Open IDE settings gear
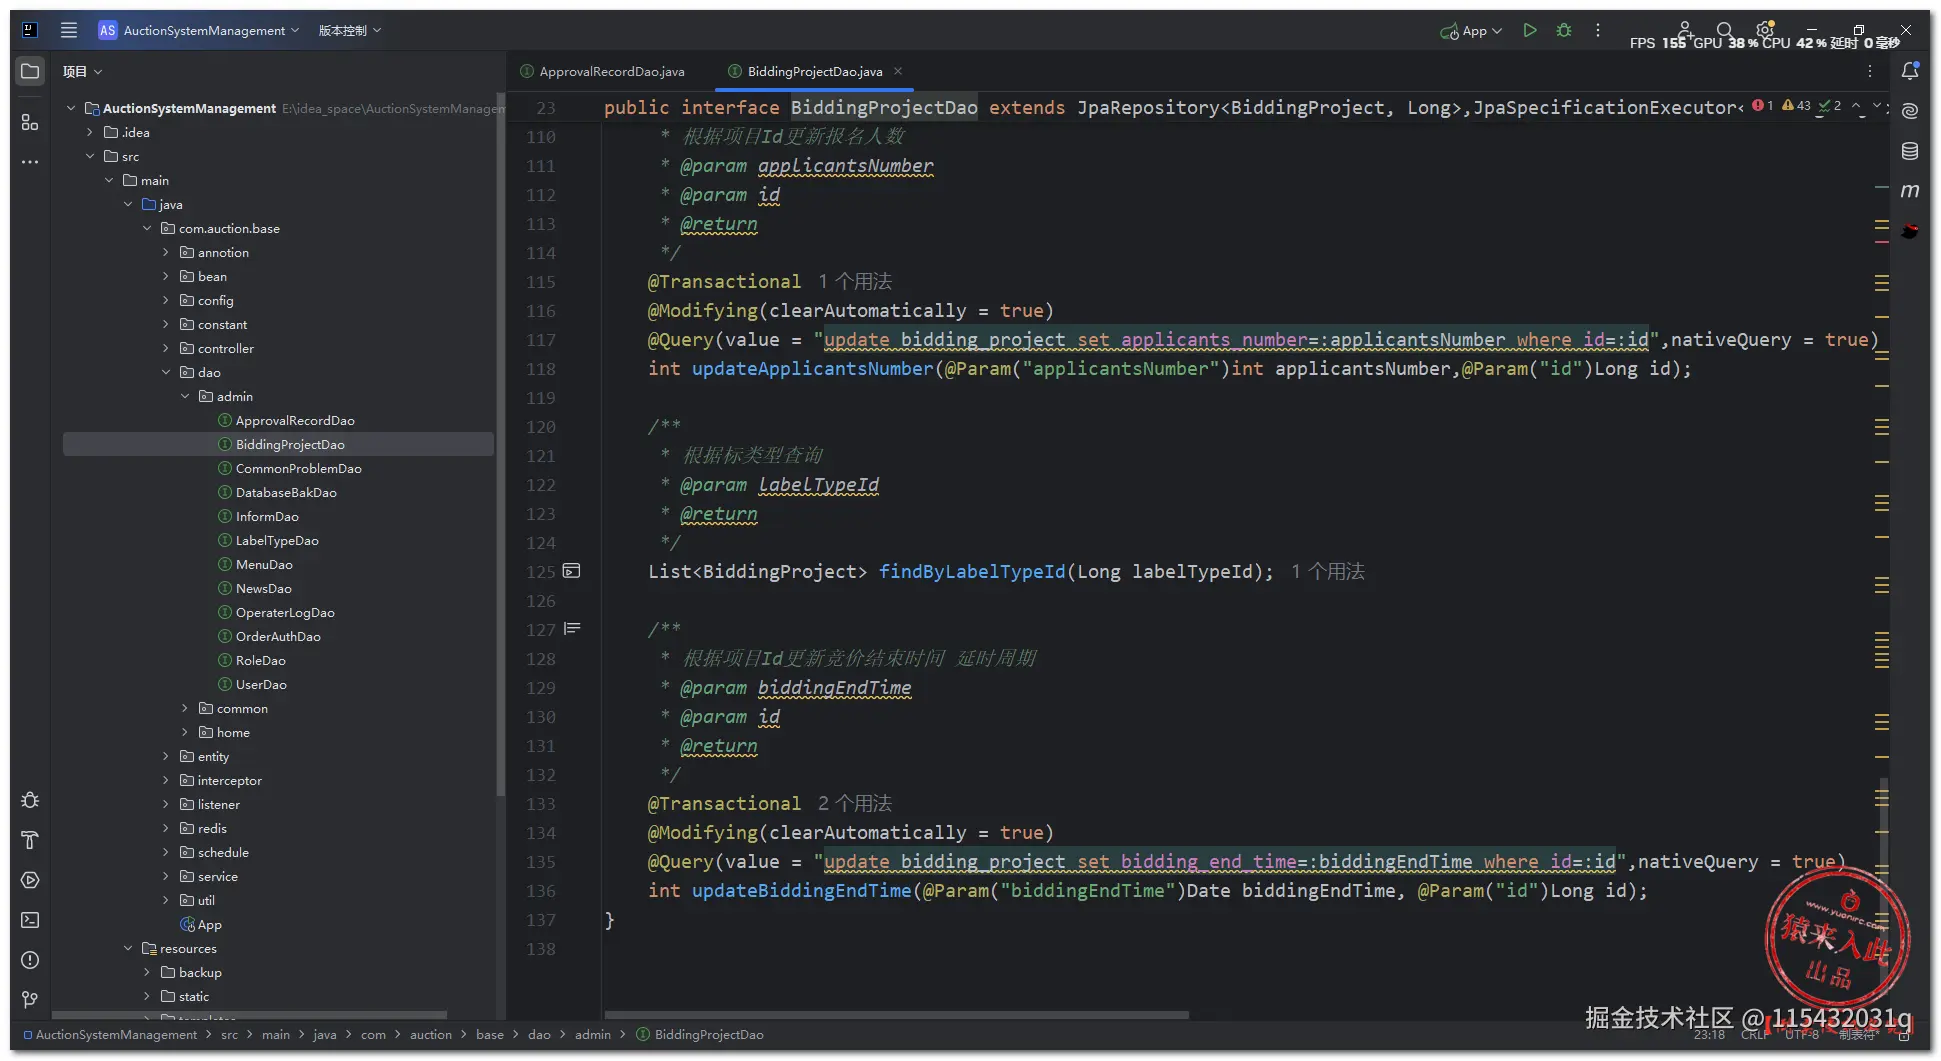 click(1765, 29)
